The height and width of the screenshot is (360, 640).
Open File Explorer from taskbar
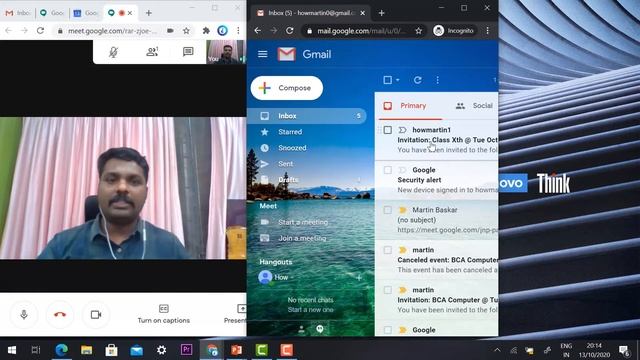tap(87, 350)
